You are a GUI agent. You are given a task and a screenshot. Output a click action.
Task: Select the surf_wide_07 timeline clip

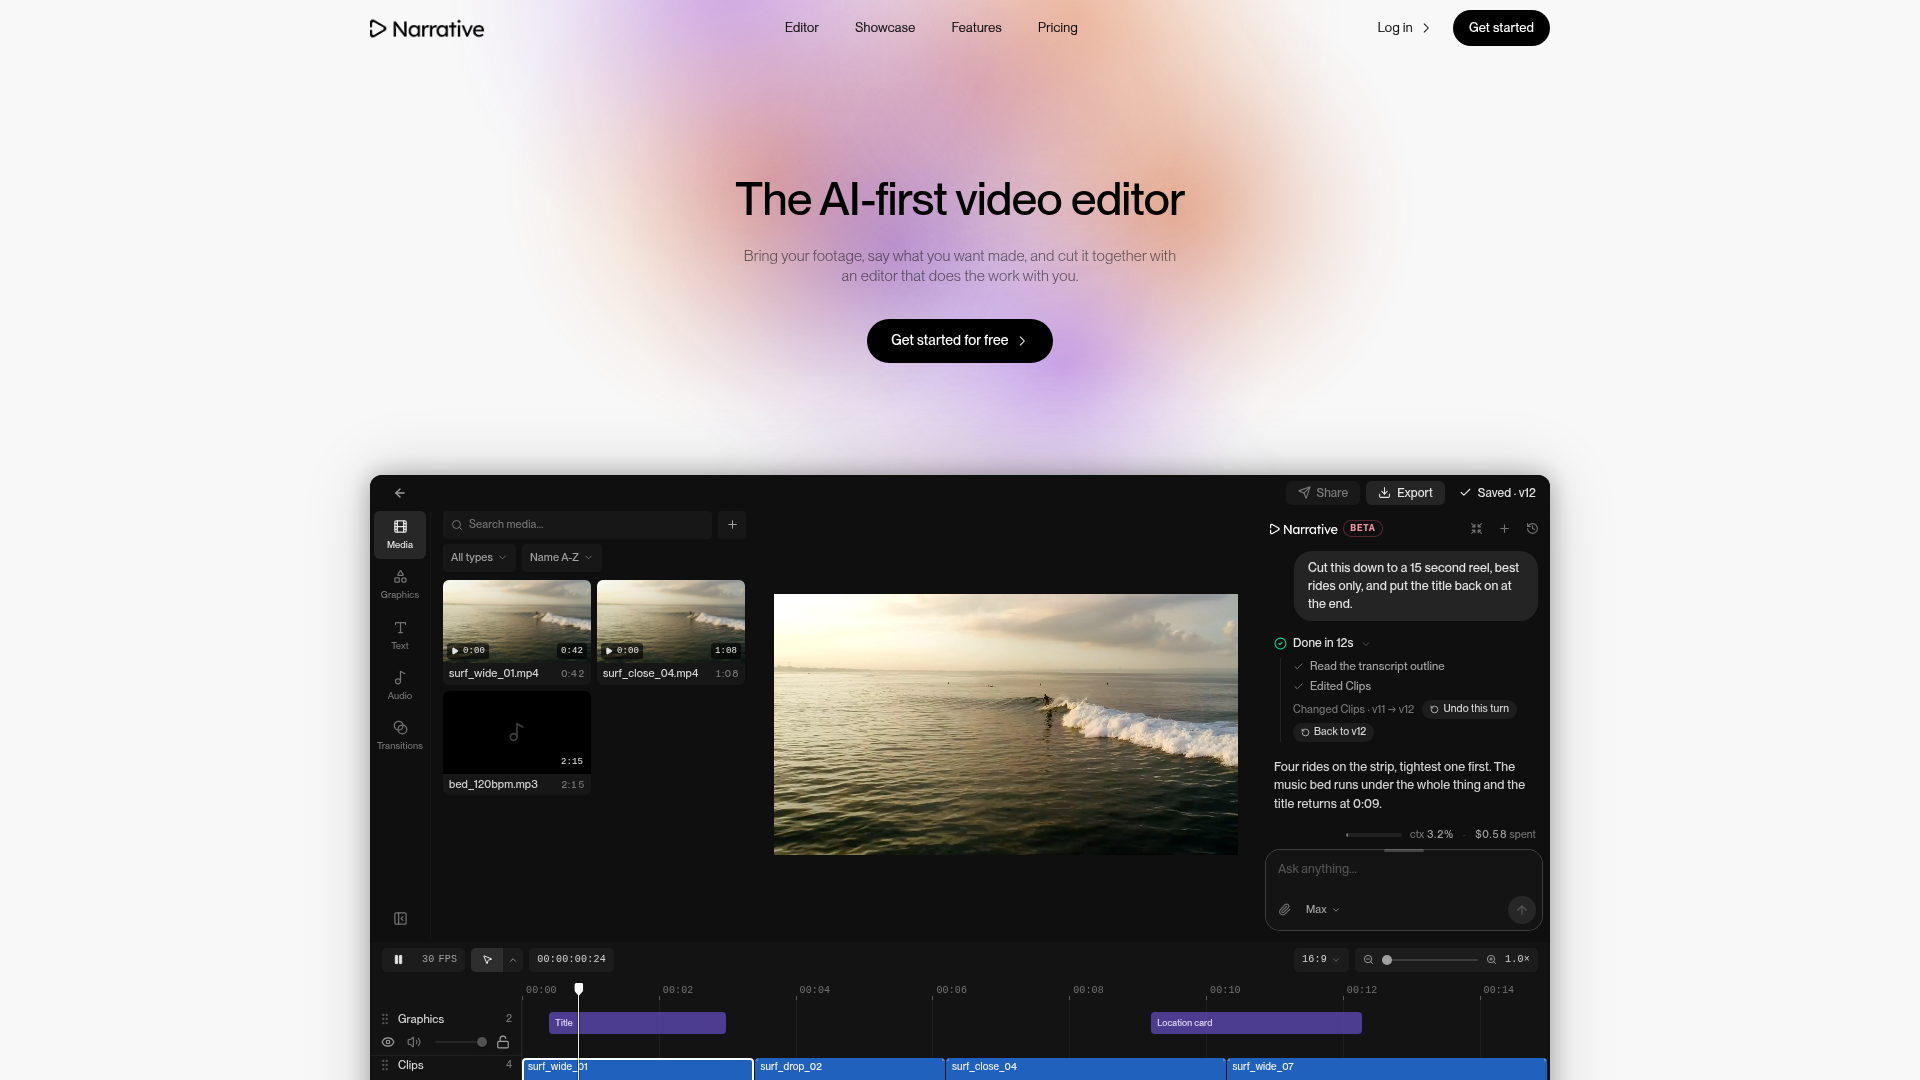coord(1387,1069)
